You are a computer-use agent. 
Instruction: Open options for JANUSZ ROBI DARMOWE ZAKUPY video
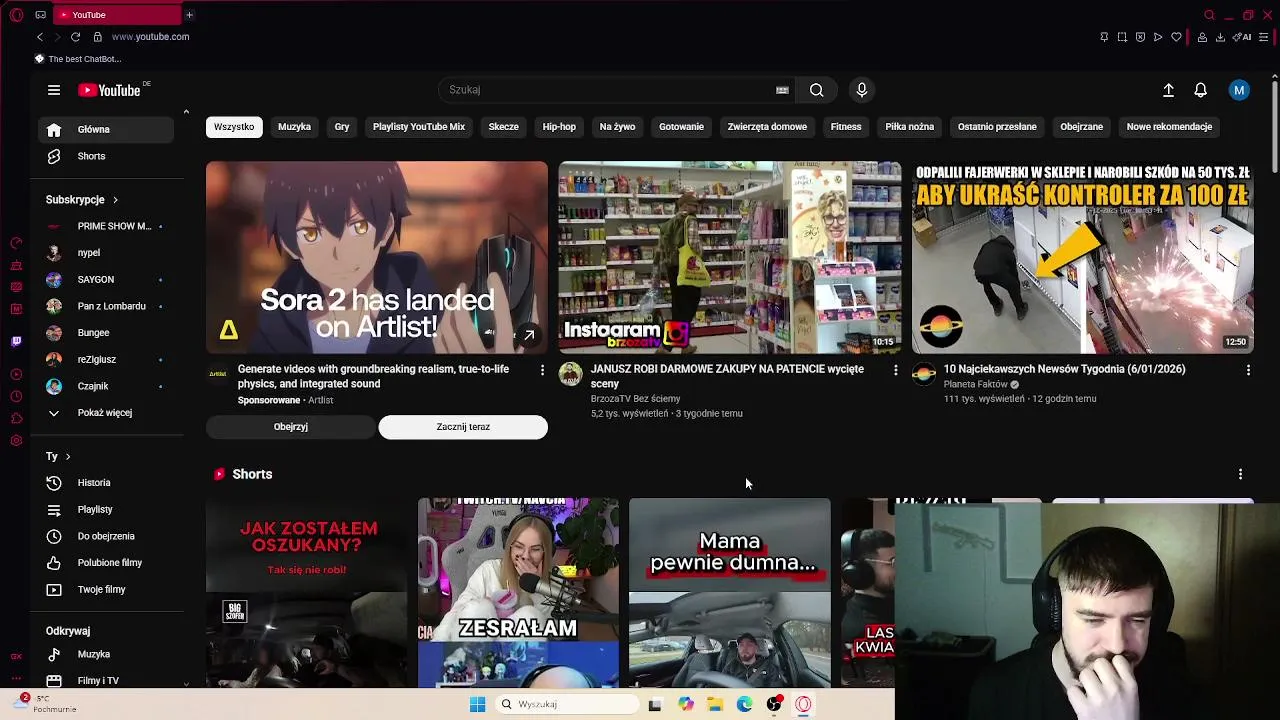895,370
